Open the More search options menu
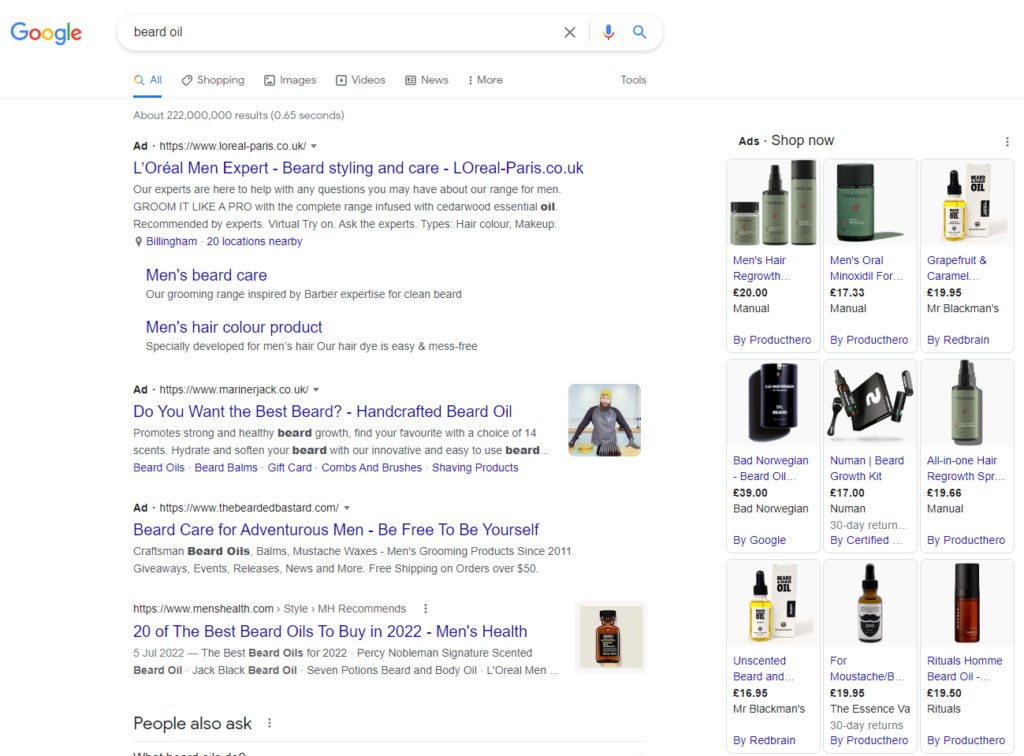Viewport: 1024px width, 756px height. (x=485, y=80)
